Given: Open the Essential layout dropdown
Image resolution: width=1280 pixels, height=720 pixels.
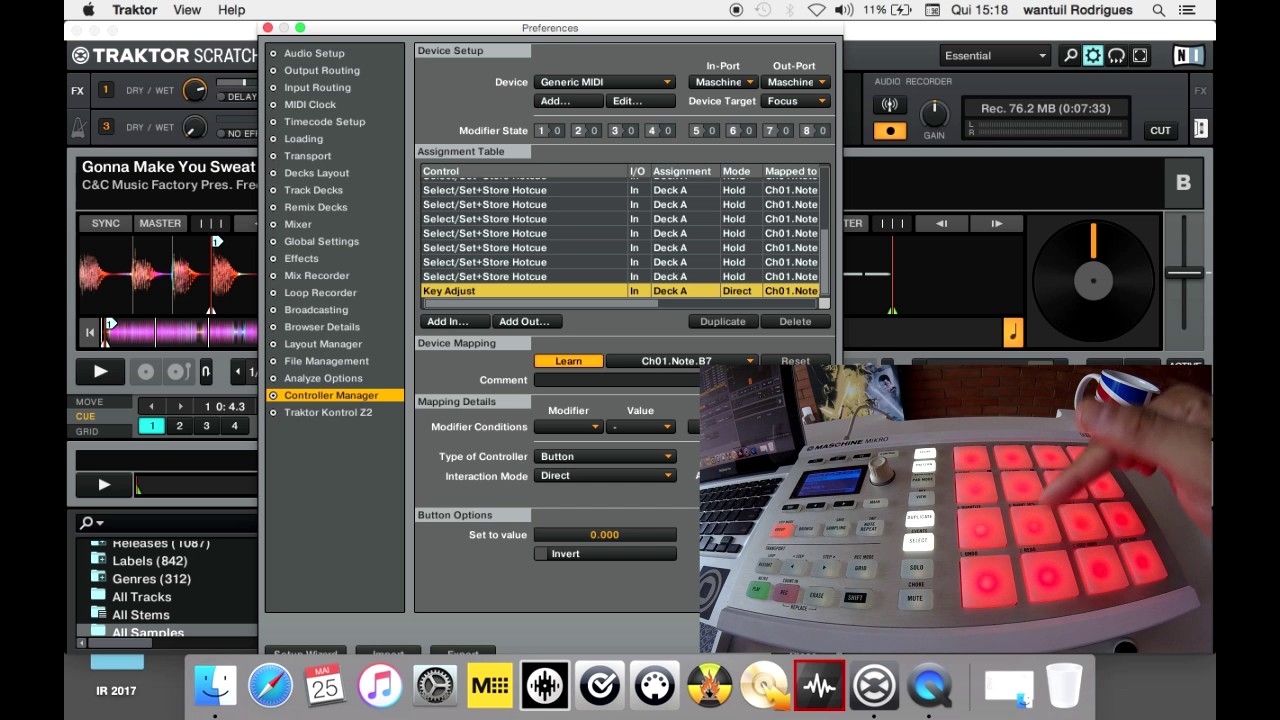Looking at the screenshot, I should point(995,56).
